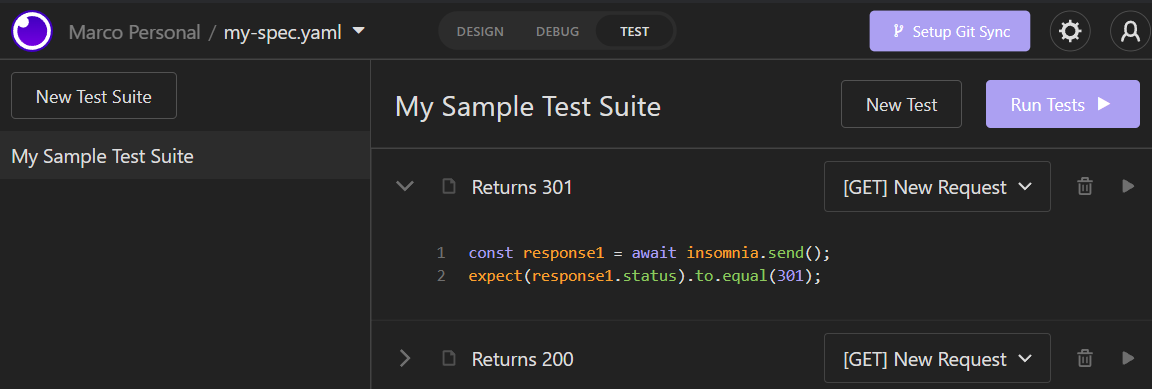The width and height of the screenshot is (1152, 389).
Task: Add a New Test
Action: tap(901, 104)
